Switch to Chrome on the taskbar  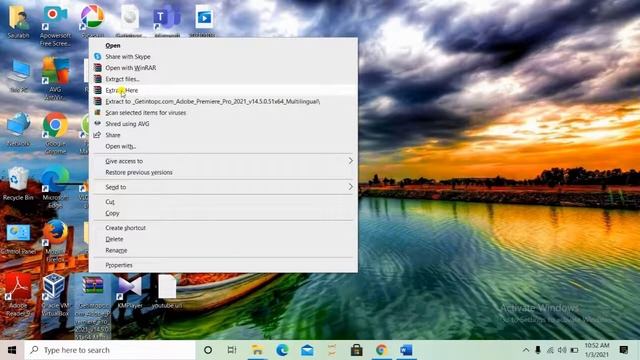click(381, 350)
